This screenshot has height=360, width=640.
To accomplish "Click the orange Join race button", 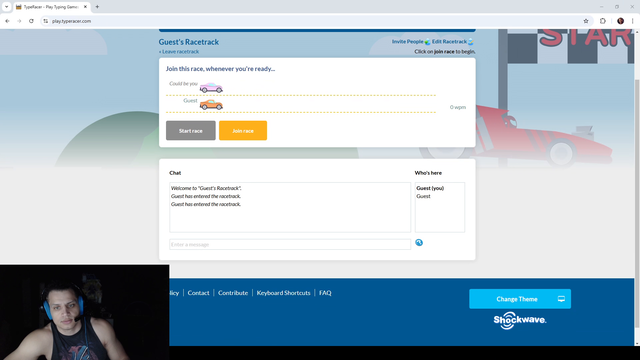I will click(243, 131).
